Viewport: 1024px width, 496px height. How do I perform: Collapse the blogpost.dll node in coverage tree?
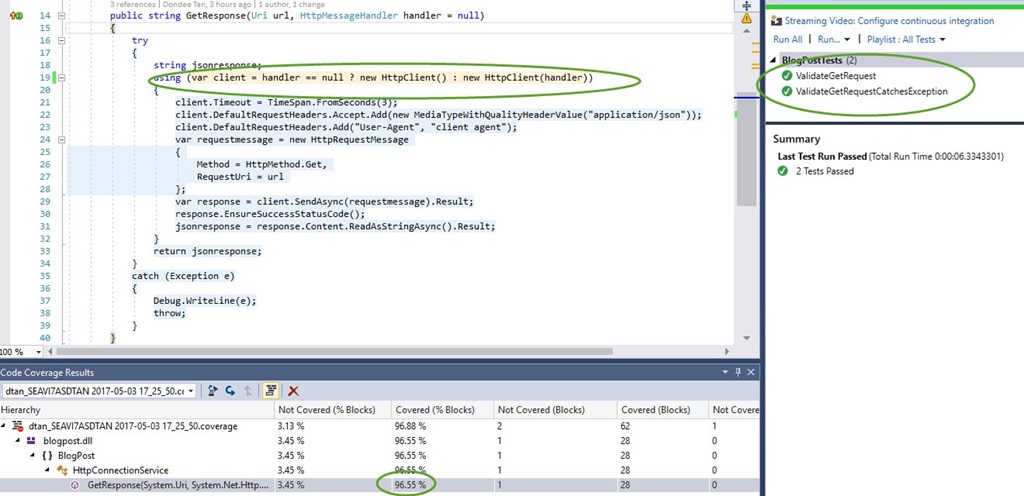(x=17, y=441)
